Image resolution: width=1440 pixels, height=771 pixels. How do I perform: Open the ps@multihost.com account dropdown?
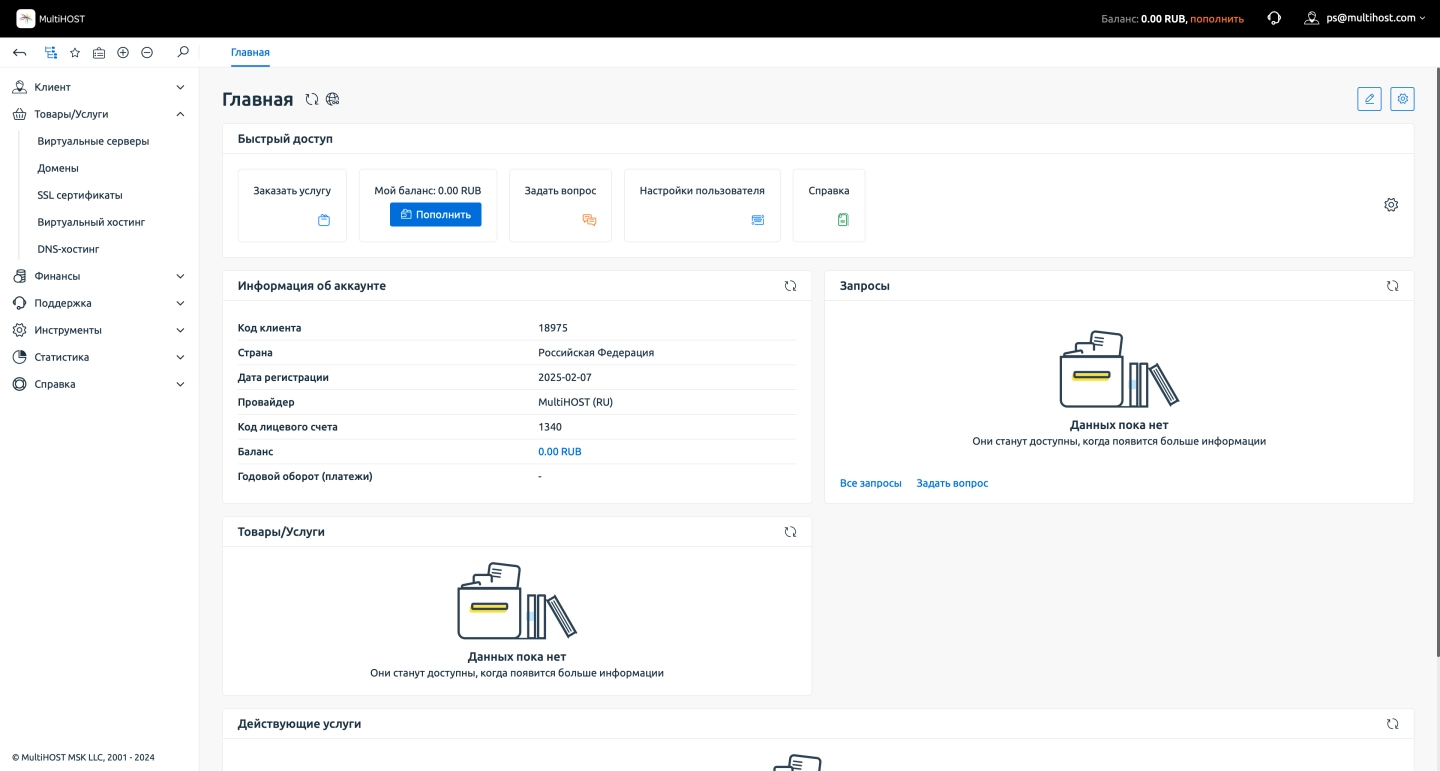click(1366, 18)
